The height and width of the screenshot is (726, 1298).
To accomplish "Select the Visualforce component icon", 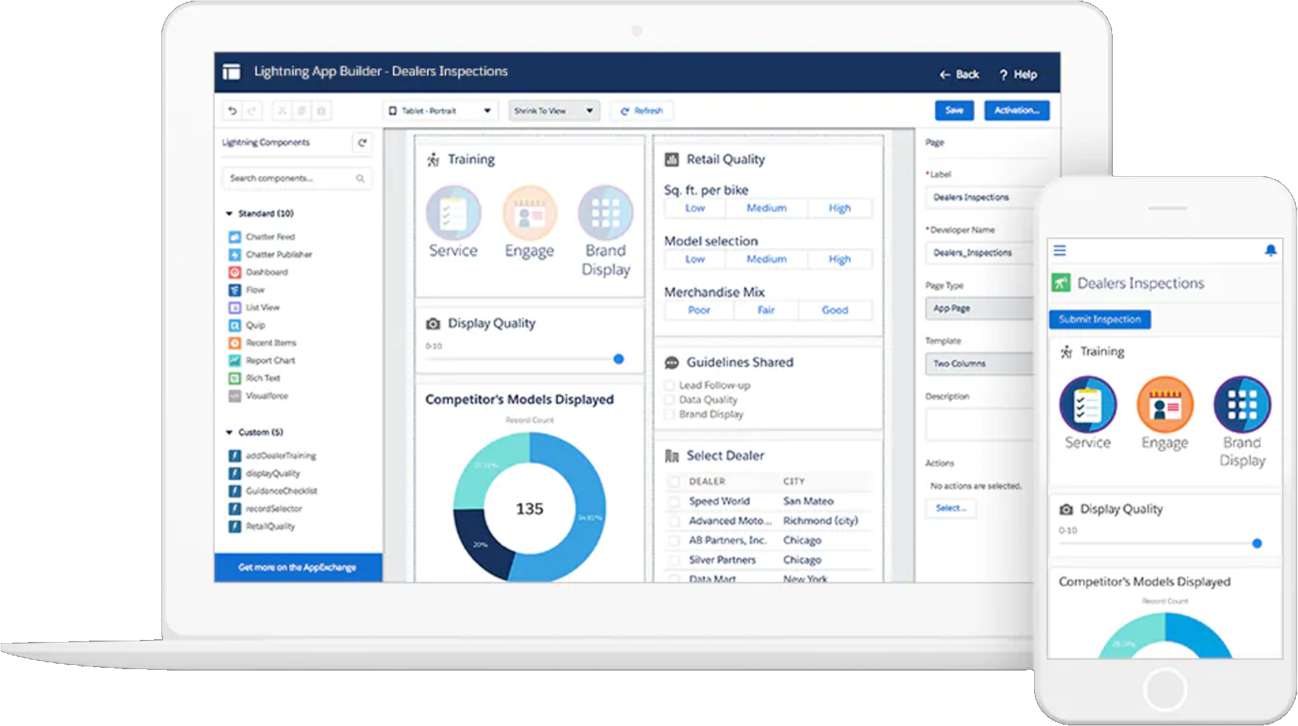I will click(x=234, y=396).
